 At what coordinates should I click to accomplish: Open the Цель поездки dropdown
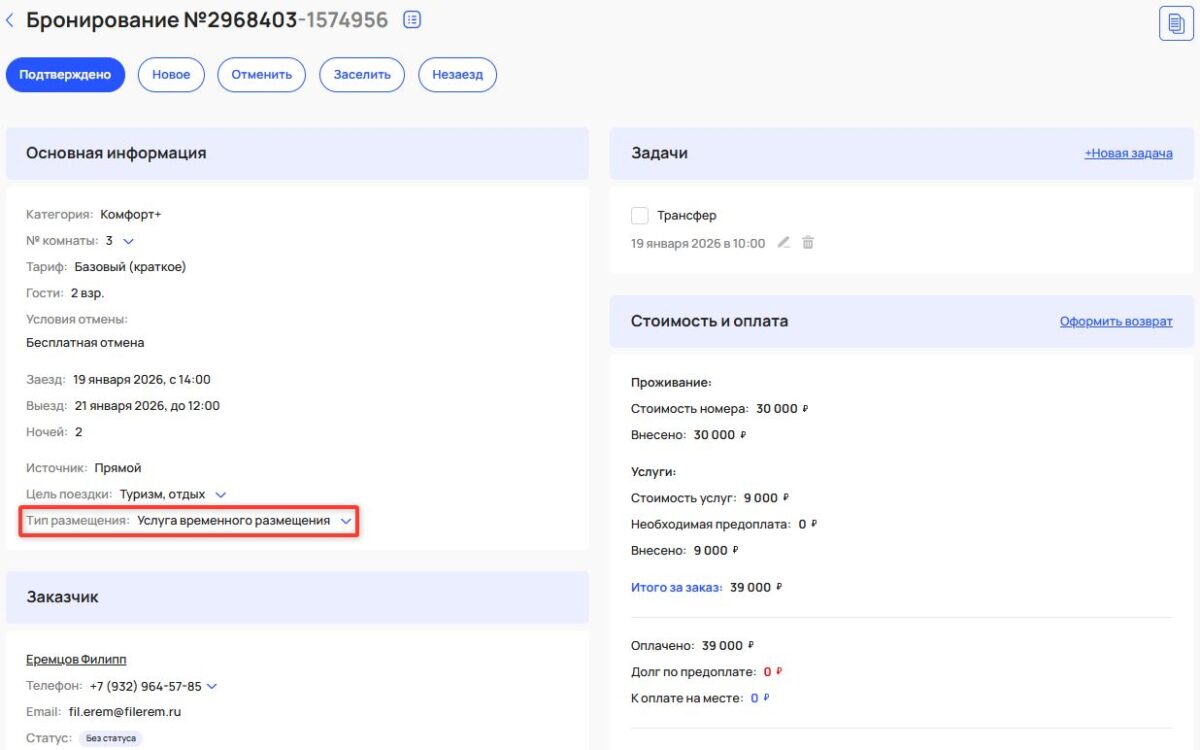pyautogui.click(x=221, y=493)
